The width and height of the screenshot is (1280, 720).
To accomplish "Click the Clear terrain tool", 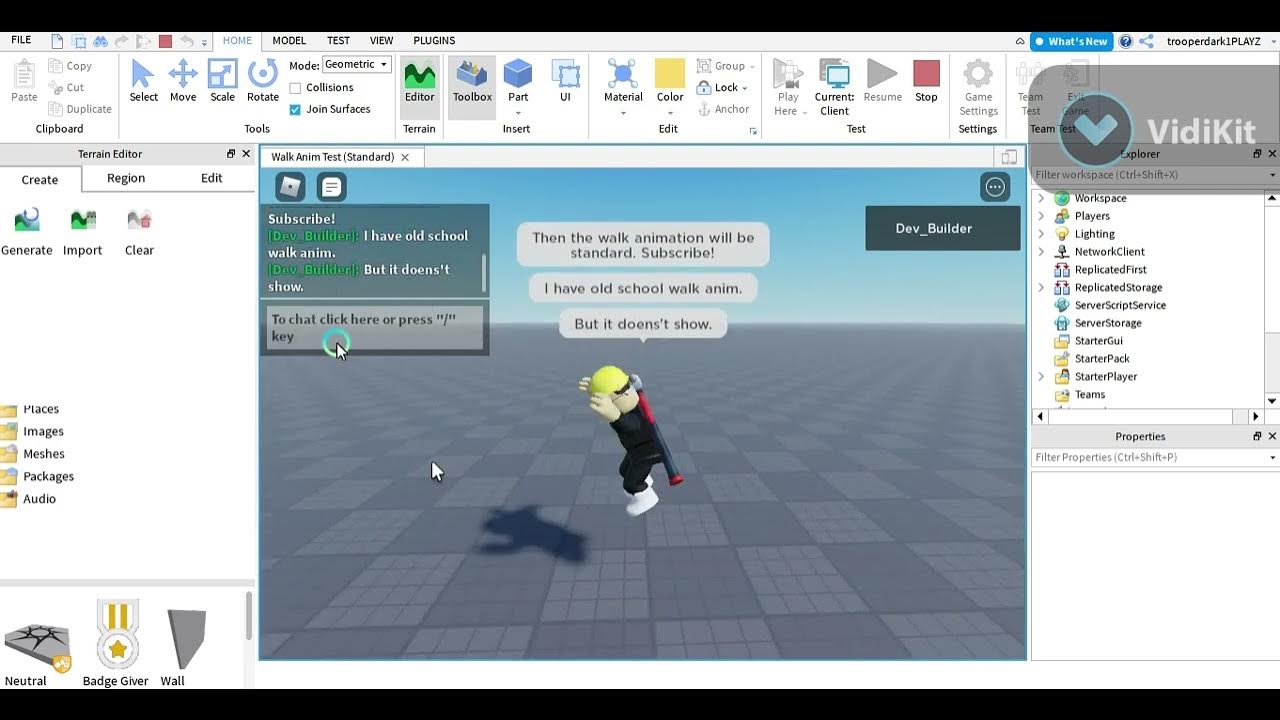I will (139, 232).
